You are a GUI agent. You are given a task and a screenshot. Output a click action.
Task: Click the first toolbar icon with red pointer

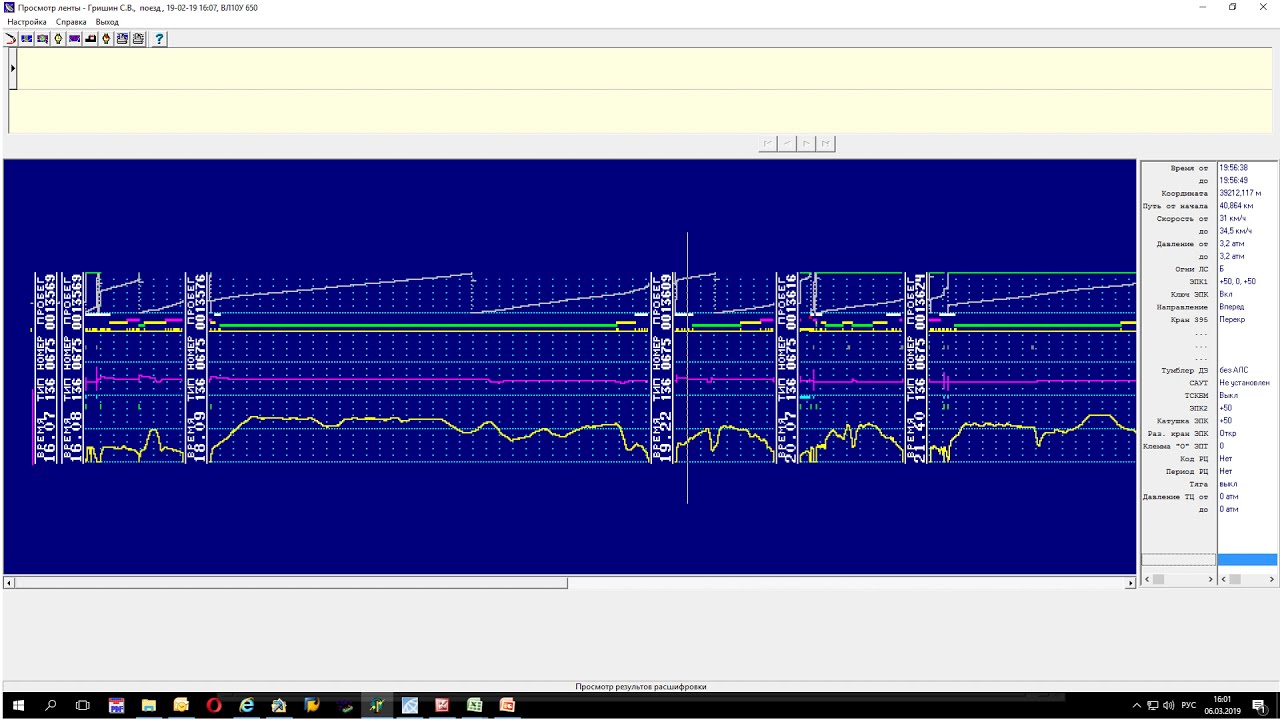click(11, 39)
